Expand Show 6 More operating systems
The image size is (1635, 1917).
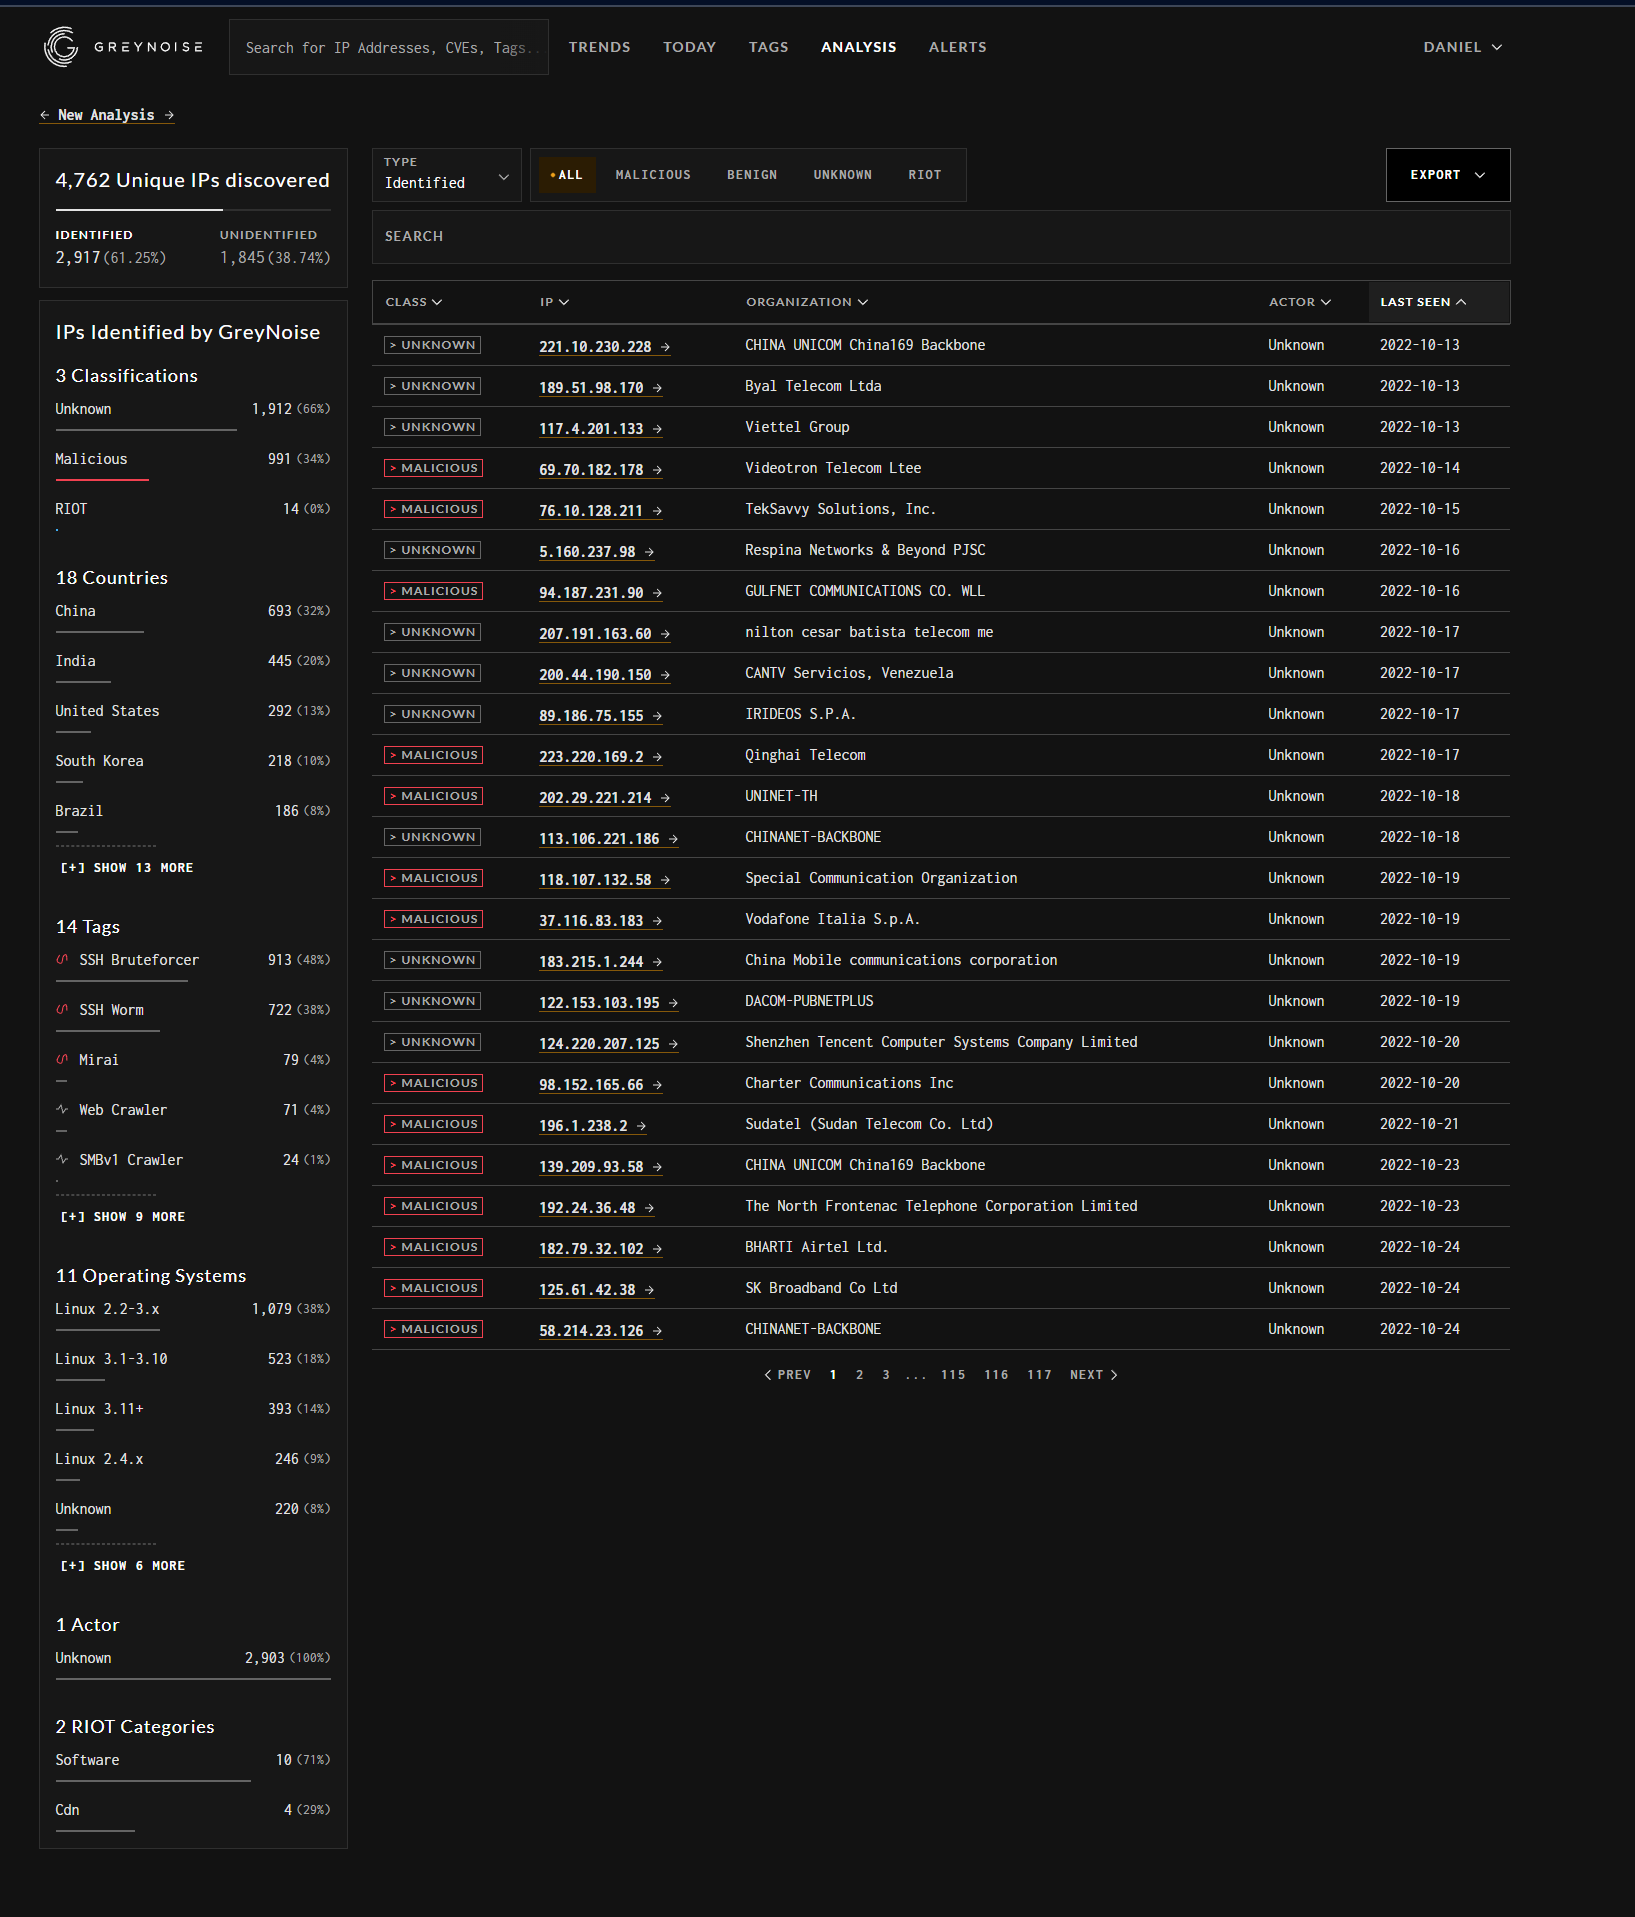tap(123, 1566)
